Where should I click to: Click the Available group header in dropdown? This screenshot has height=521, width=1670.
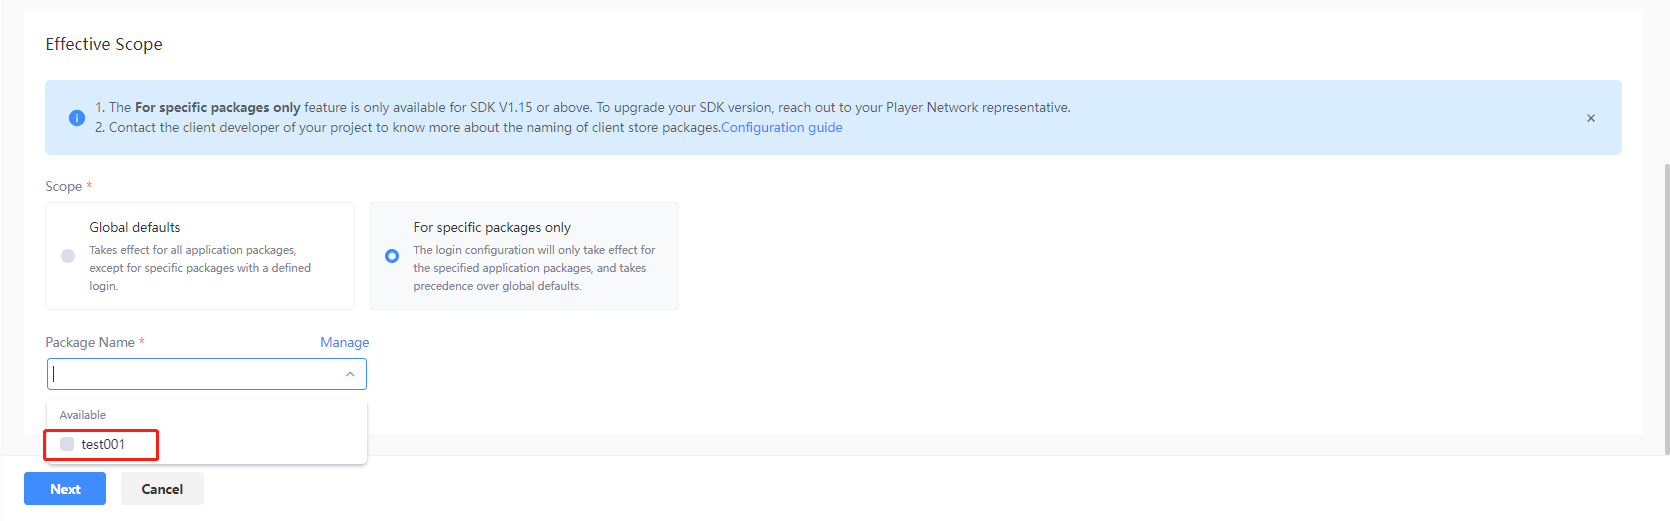point(83,415)
